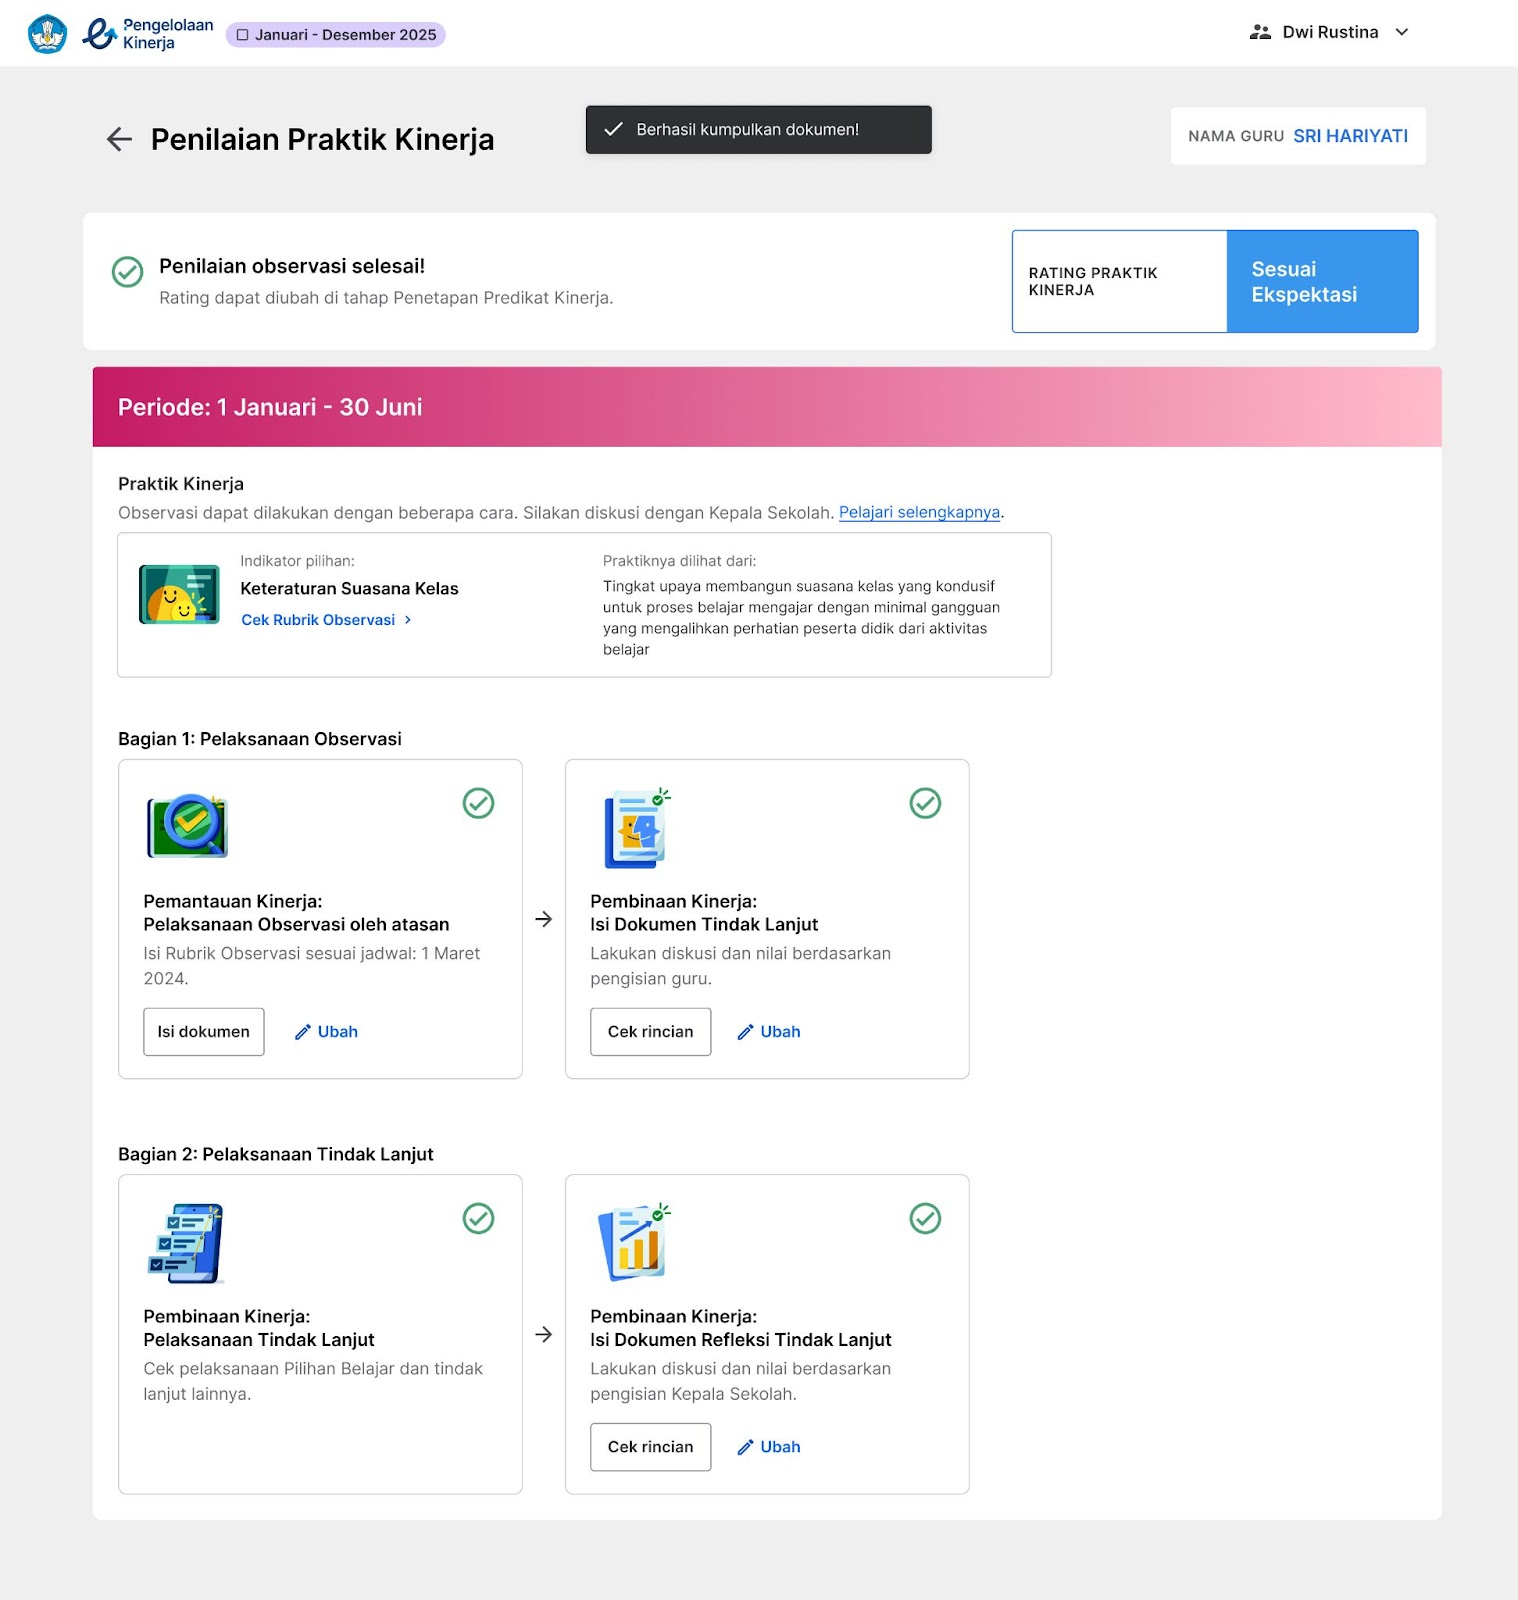Click the arrow between the Bagian 1 cards
Viewport: 1518px width, 1600px height.
[x=544, y=919]
